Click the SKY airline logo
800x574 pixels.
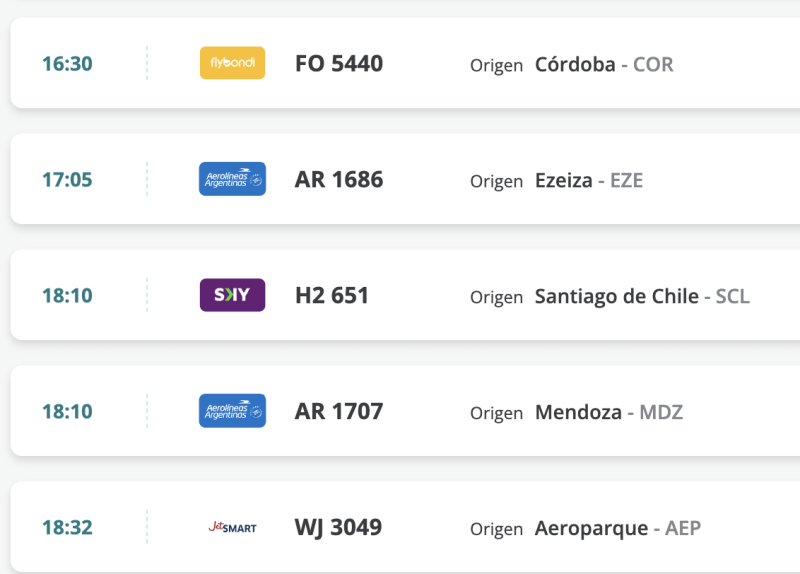(x=232, y=295)
